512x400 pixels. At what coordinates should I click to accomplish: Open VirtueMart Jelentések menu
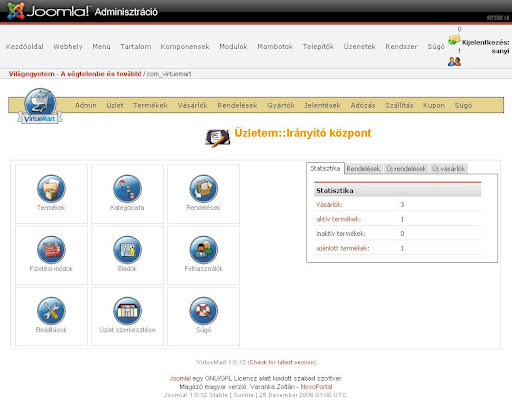point(322,105)
